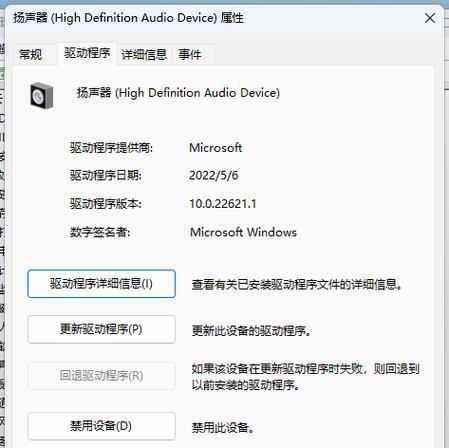
Task: Click the device name beside the speaker icon
Action: 178,93
